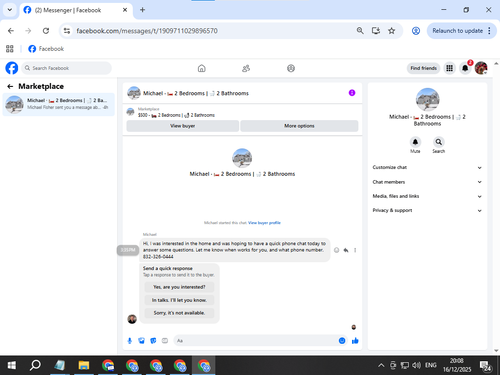
Task: Close the Messenger tab
Action: [125, 10]
